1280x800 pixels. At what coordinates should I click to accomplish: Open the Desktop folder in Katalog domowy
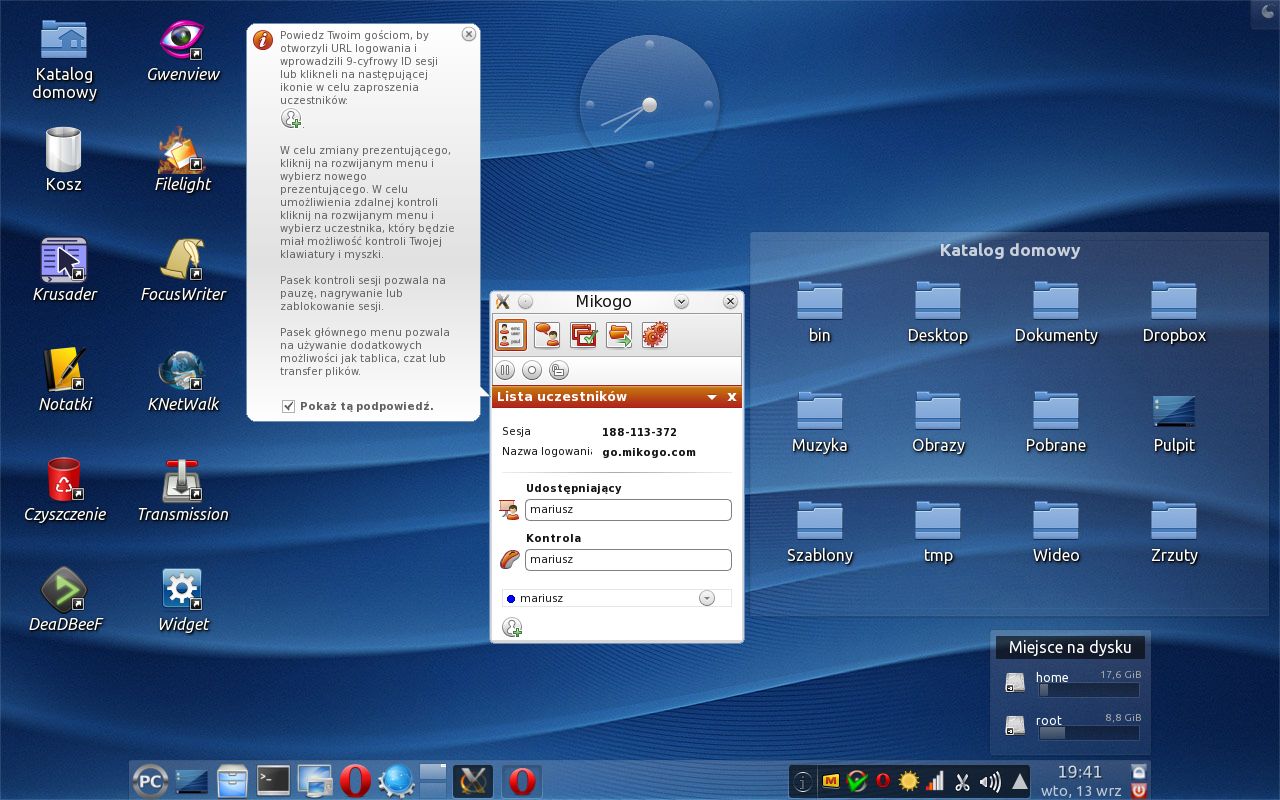(938, 312)
